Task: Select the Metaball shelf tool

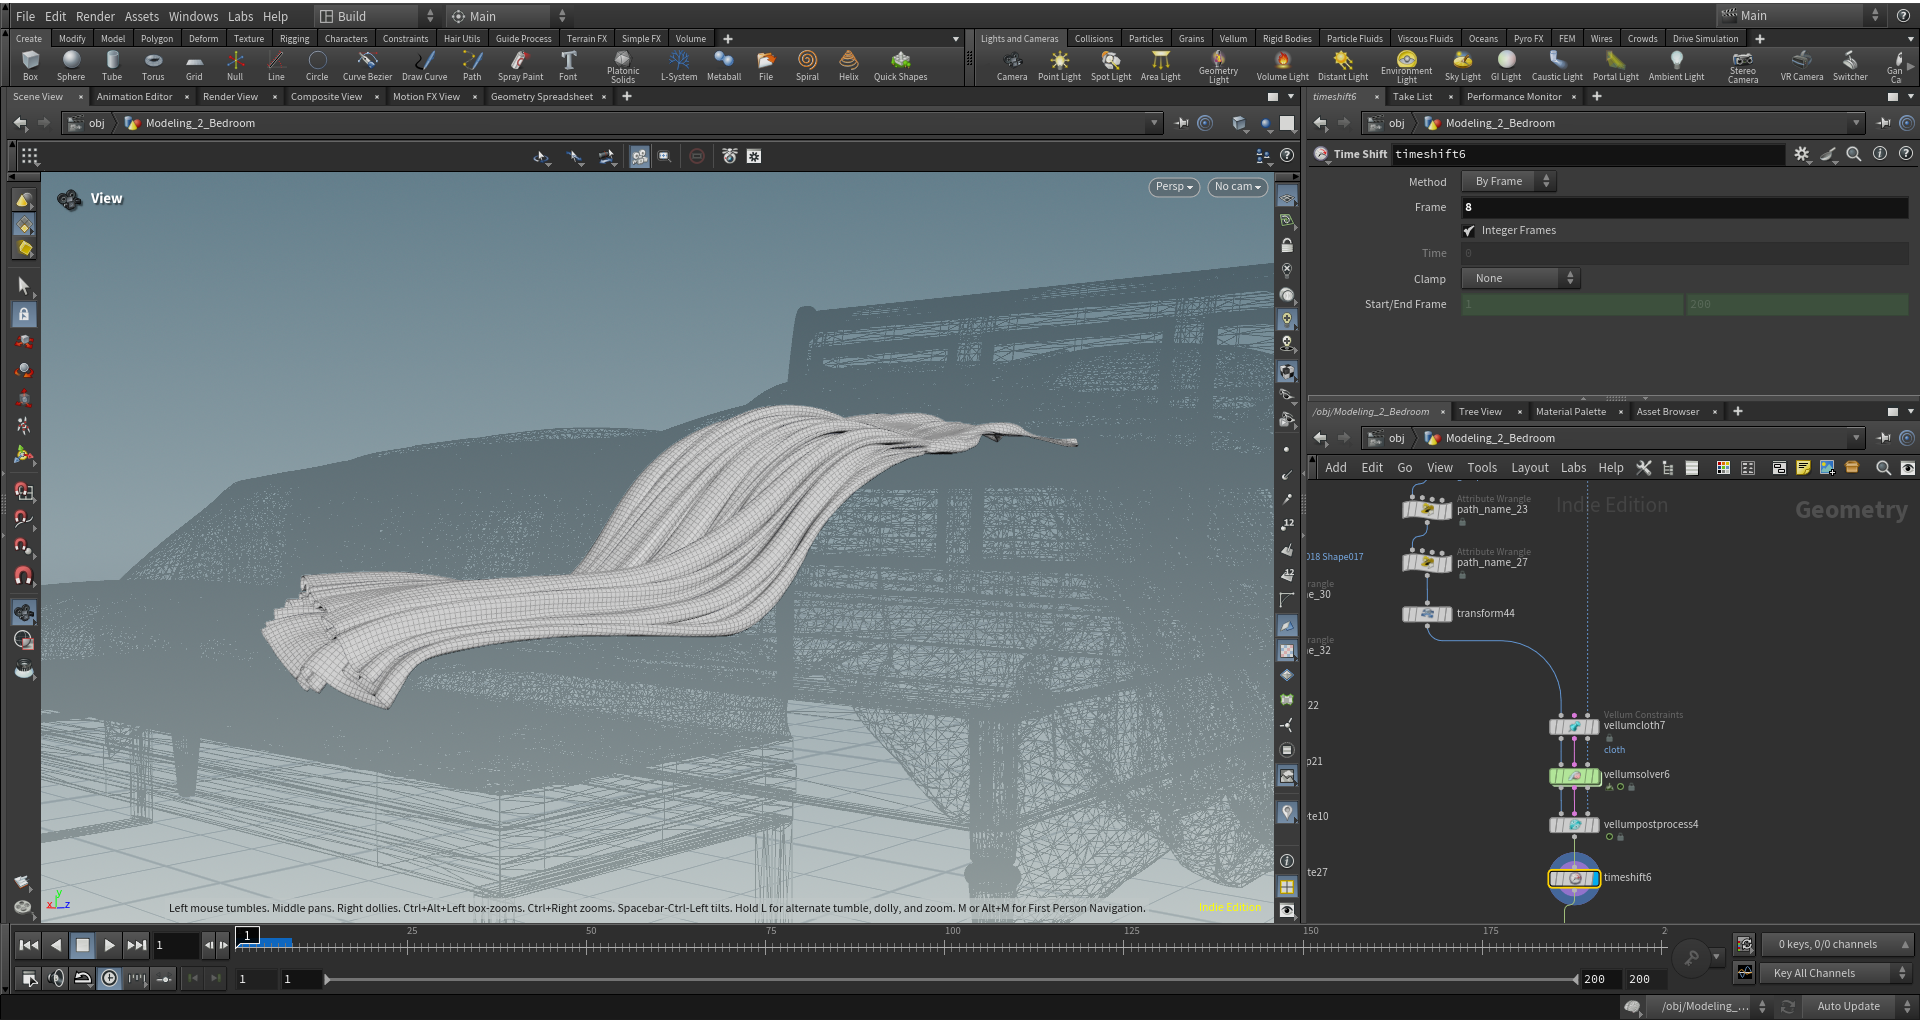Action: (x=723, y=66)
